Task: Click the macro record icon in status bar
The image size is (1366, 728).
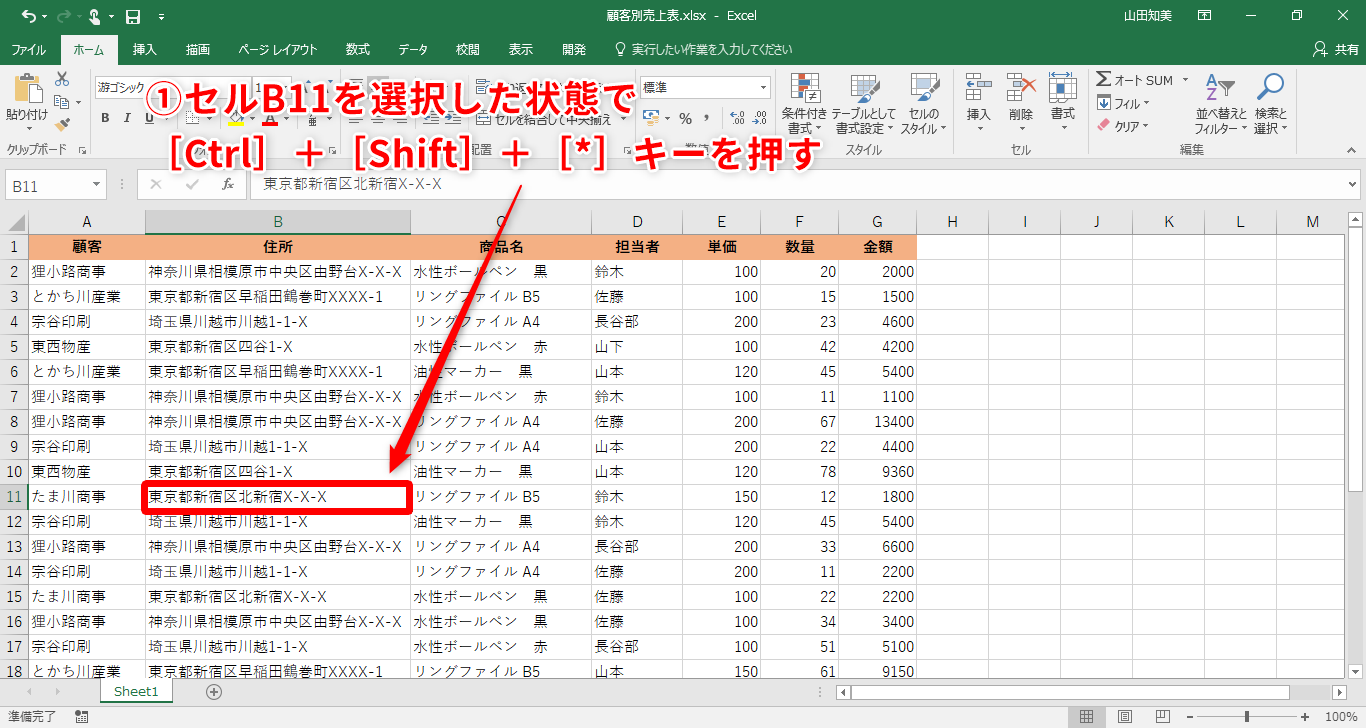Action: (x=81, y=716)
